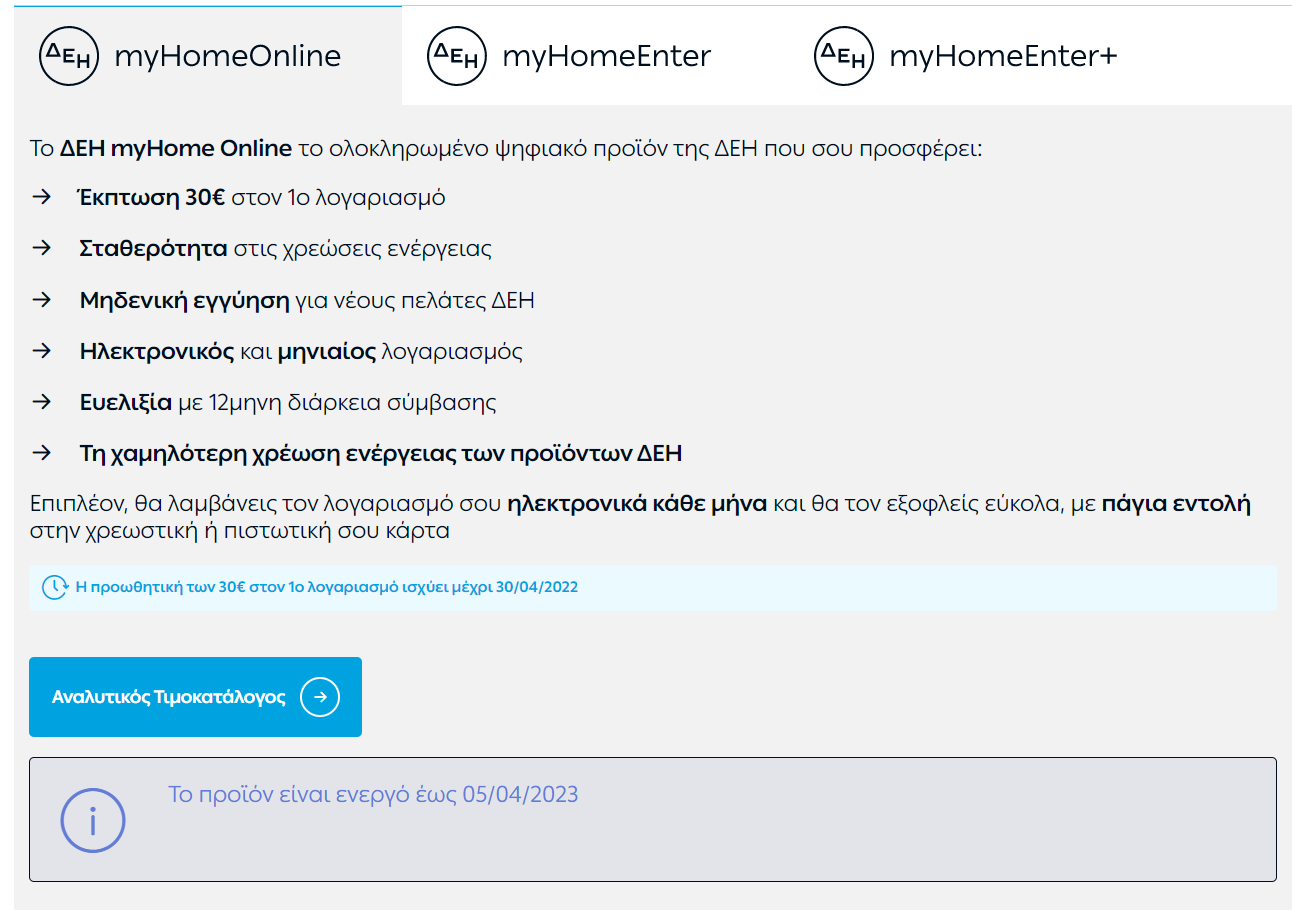Screen dimensions: 1296x910
Task: Open the Αναλυτικός Τιμοκατάλογος button
Action: click(x=195, y=697)
